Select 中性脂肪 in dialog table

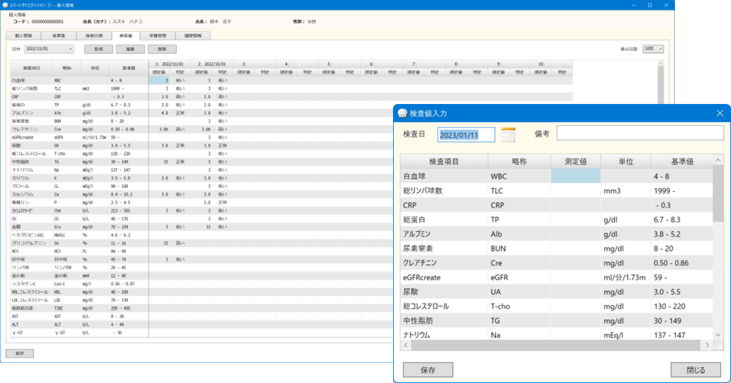[x=418, y=321]
